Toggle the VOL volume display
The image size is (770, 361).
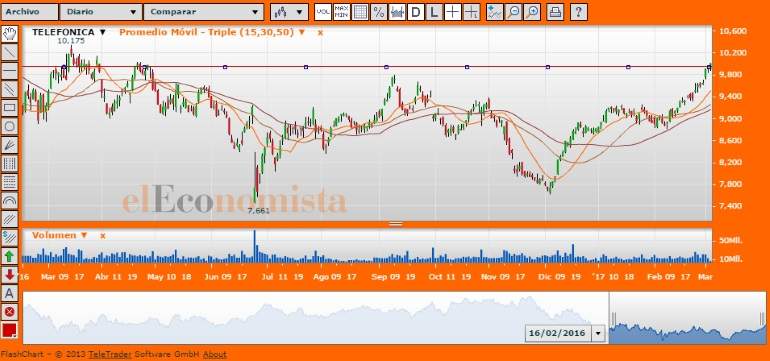(323, 12)
